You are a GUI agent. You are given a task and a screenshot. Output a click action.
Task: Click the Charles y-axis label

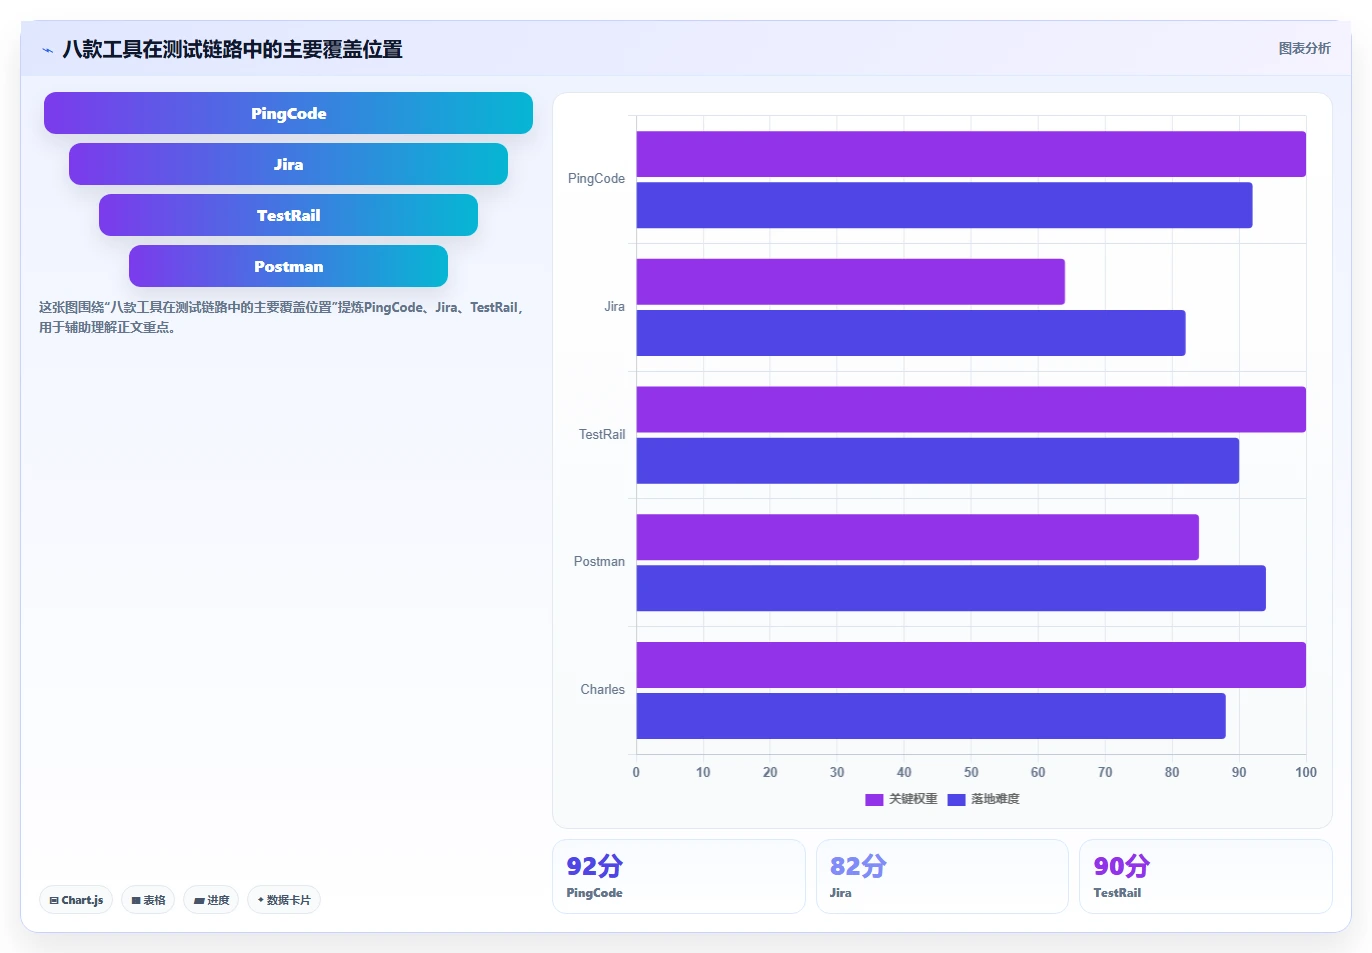point(602,690)
